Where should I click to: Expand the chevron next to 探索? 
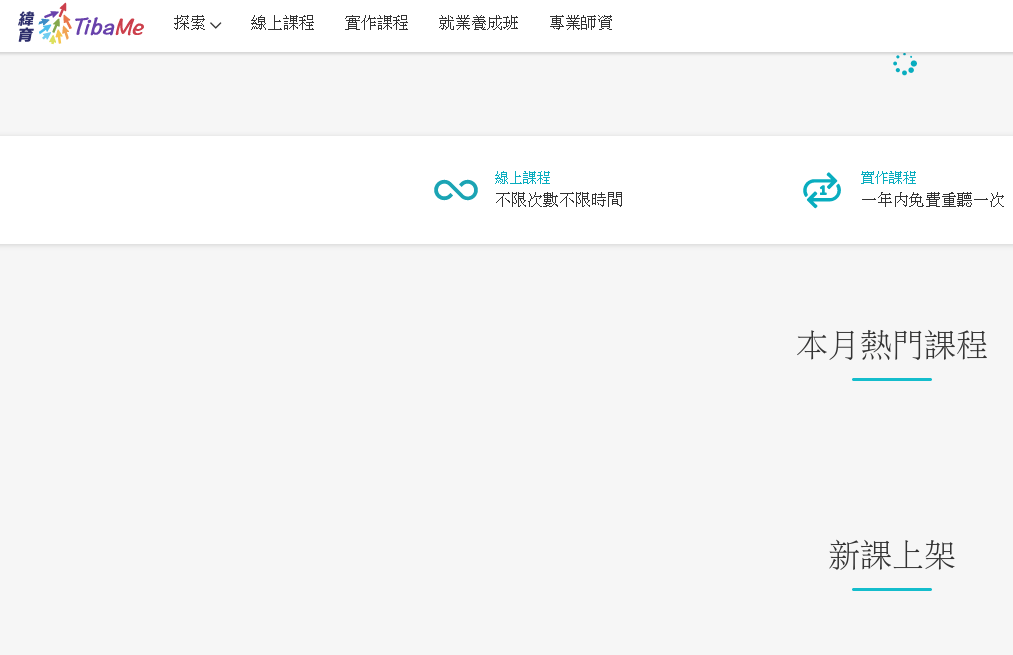pos(216,25)
